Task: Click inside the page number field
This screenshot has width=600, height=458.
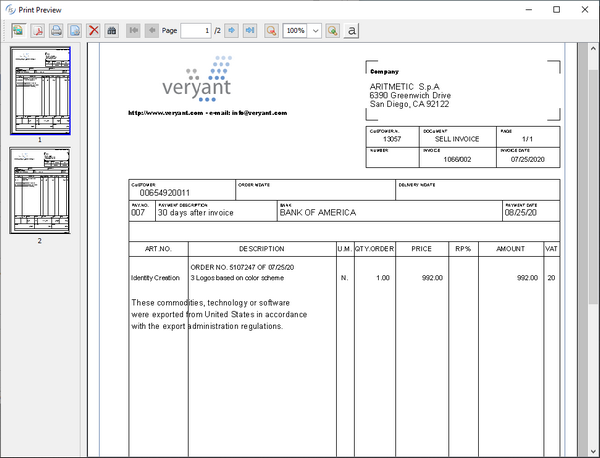Action: 196,31
